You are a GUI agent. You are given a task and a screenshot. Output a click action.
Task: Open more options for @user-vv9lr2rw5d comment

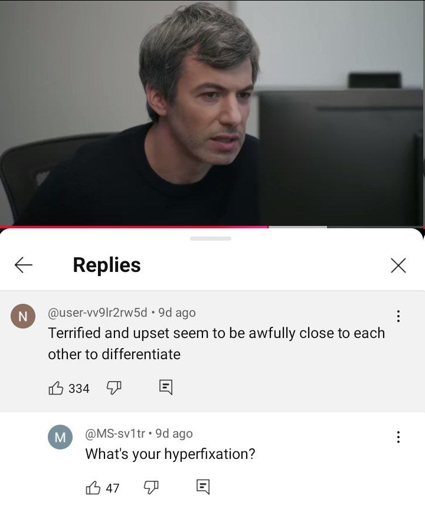pyautogui.click(x=398, y=316)
